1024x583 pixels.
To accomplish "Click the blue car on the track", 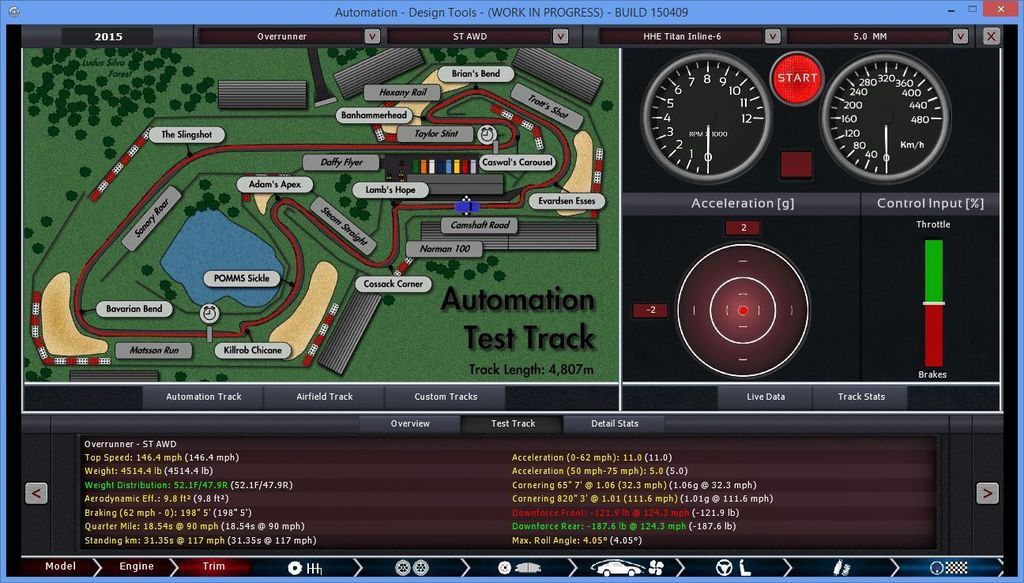I will point(466,207).
